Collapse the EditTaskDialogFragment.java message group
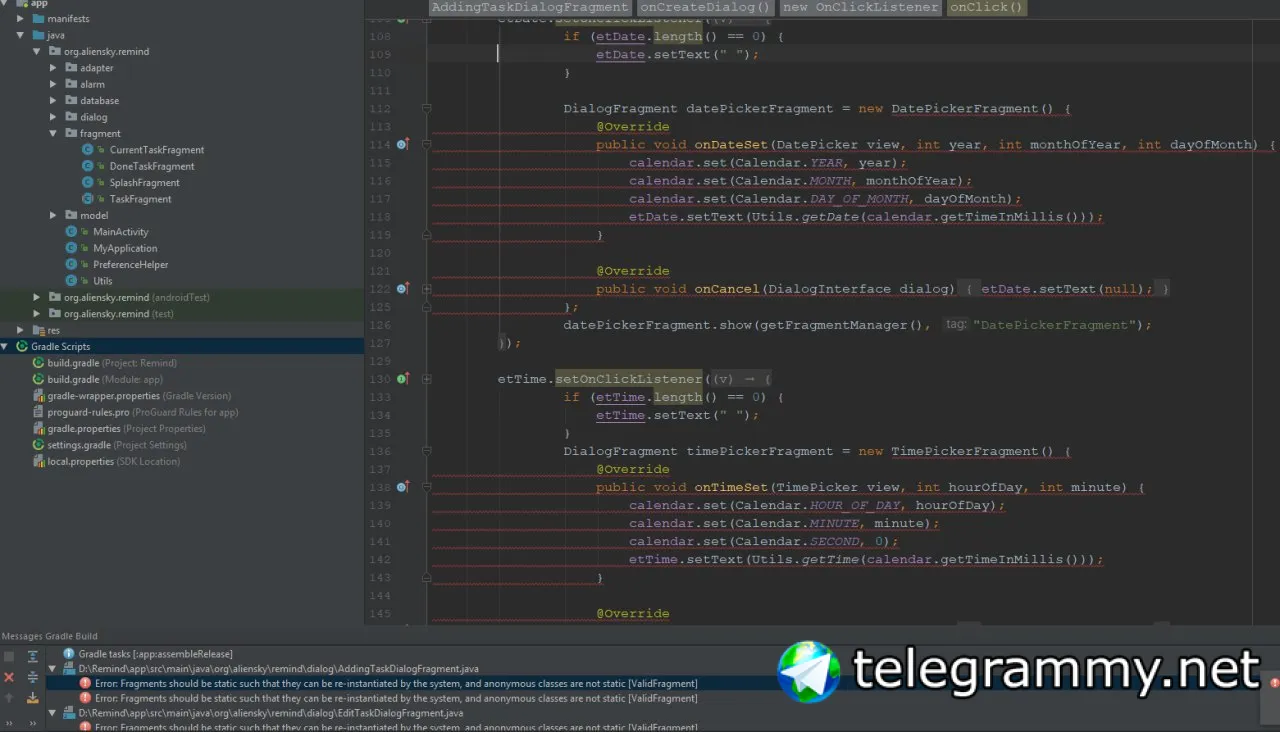 [53, 714]
